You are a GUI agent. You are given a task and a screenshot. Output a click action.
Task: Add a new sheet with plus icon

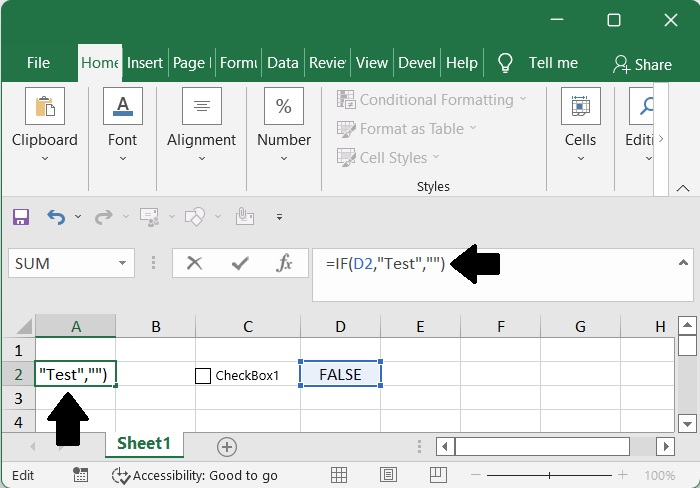click(x=227, y=446)
